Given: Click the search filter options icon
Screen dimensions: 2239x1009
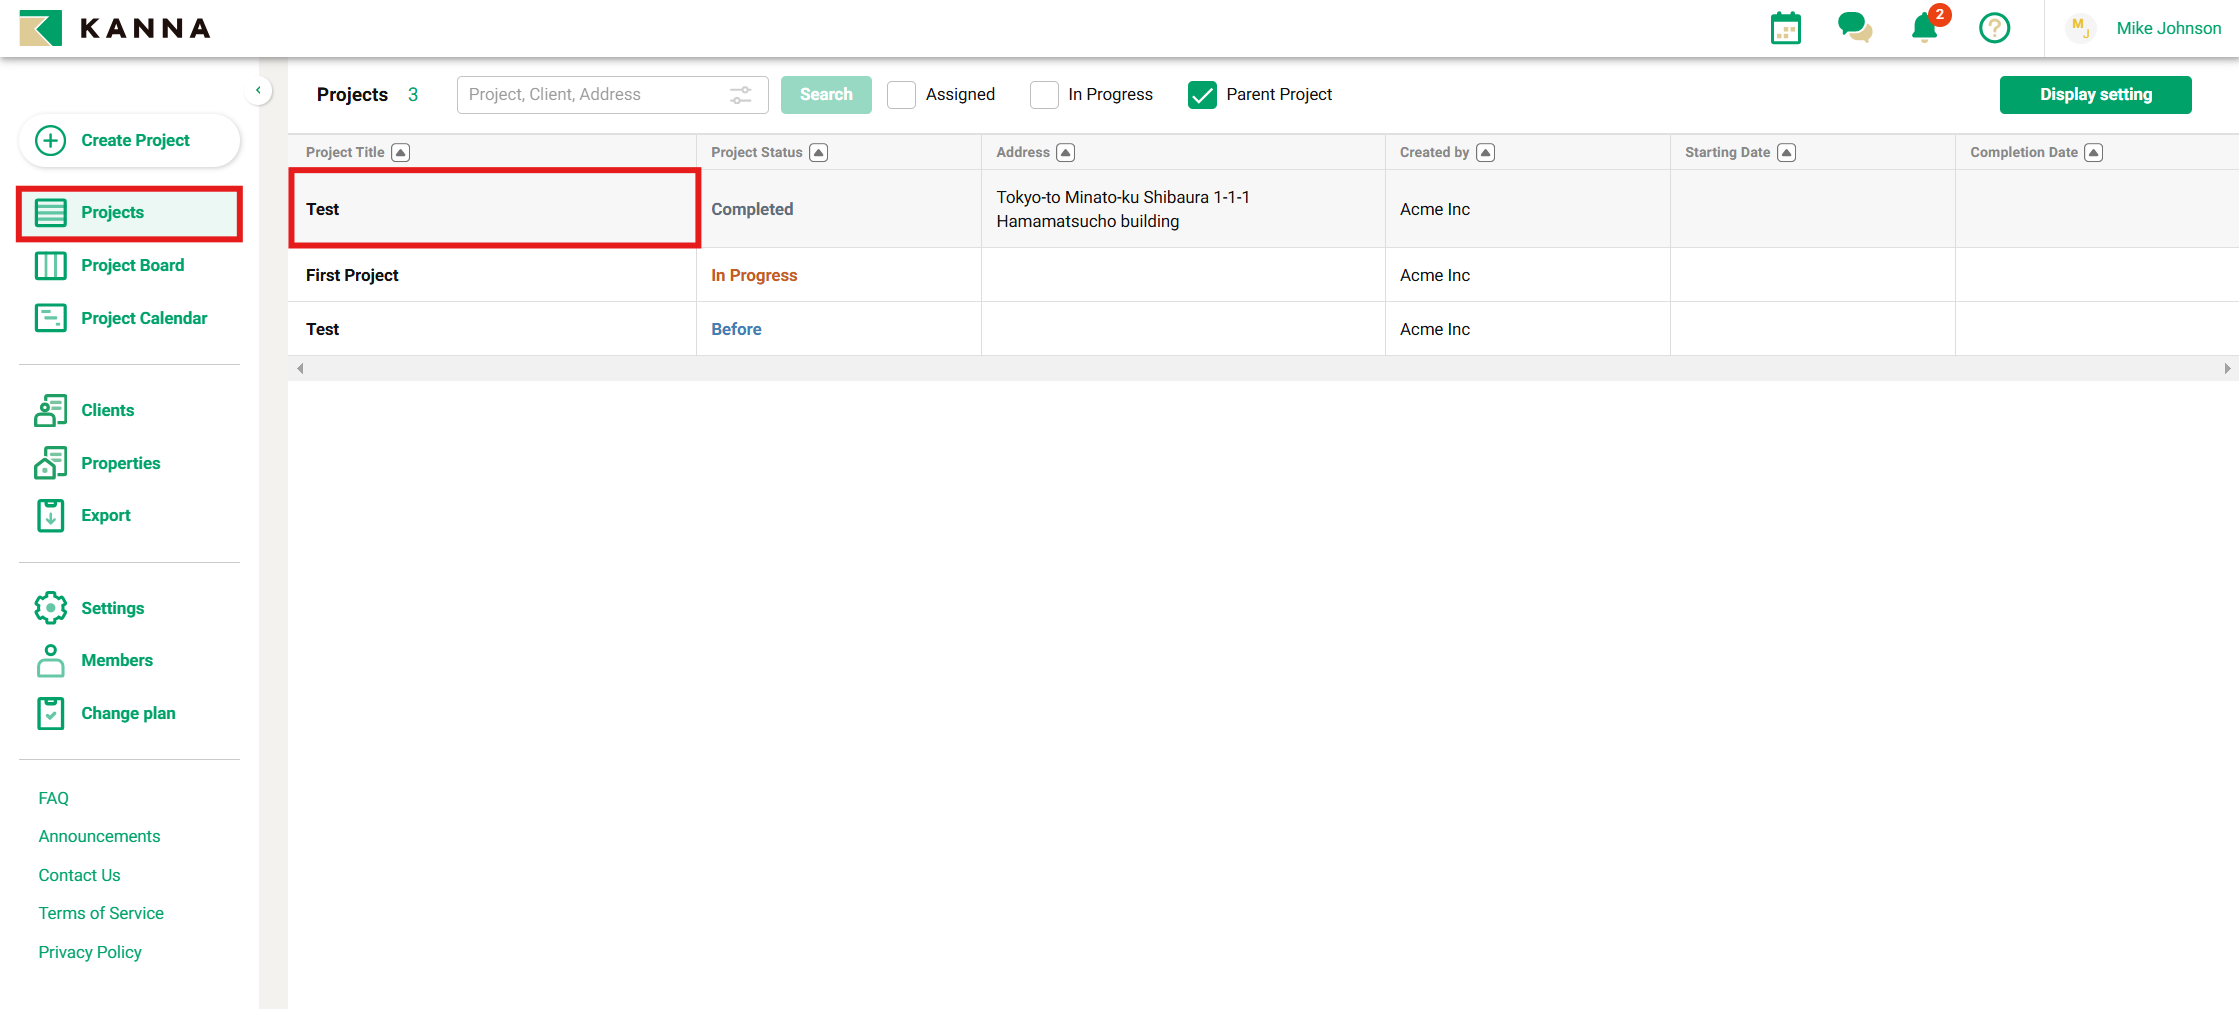Looking at the screenshot, I should (x=740, y=95).
